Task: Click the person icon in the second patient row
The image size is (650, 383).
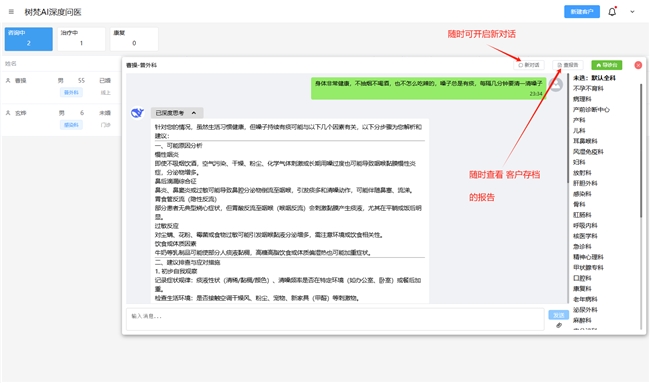Action: [x=8, y=113]
